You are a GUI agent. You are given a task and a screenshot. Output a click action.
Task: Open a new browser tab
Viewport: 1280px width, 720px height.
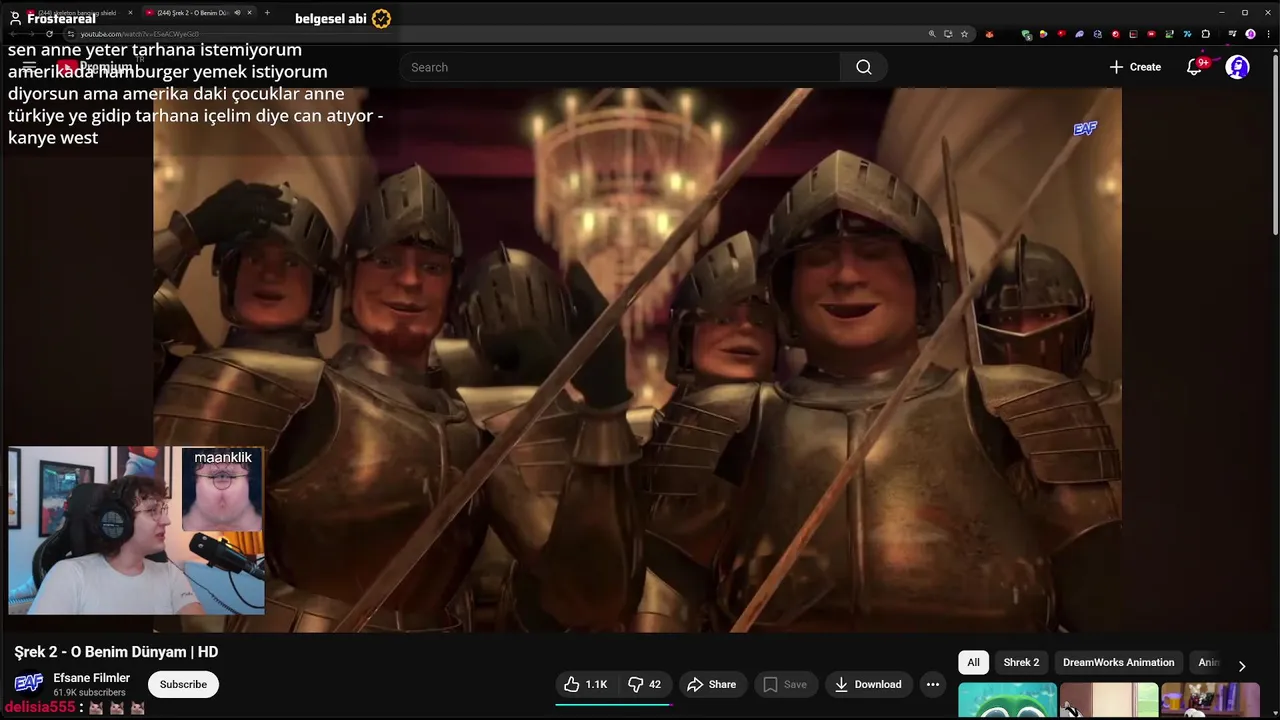pyautogui.click(x=267, y=13)
